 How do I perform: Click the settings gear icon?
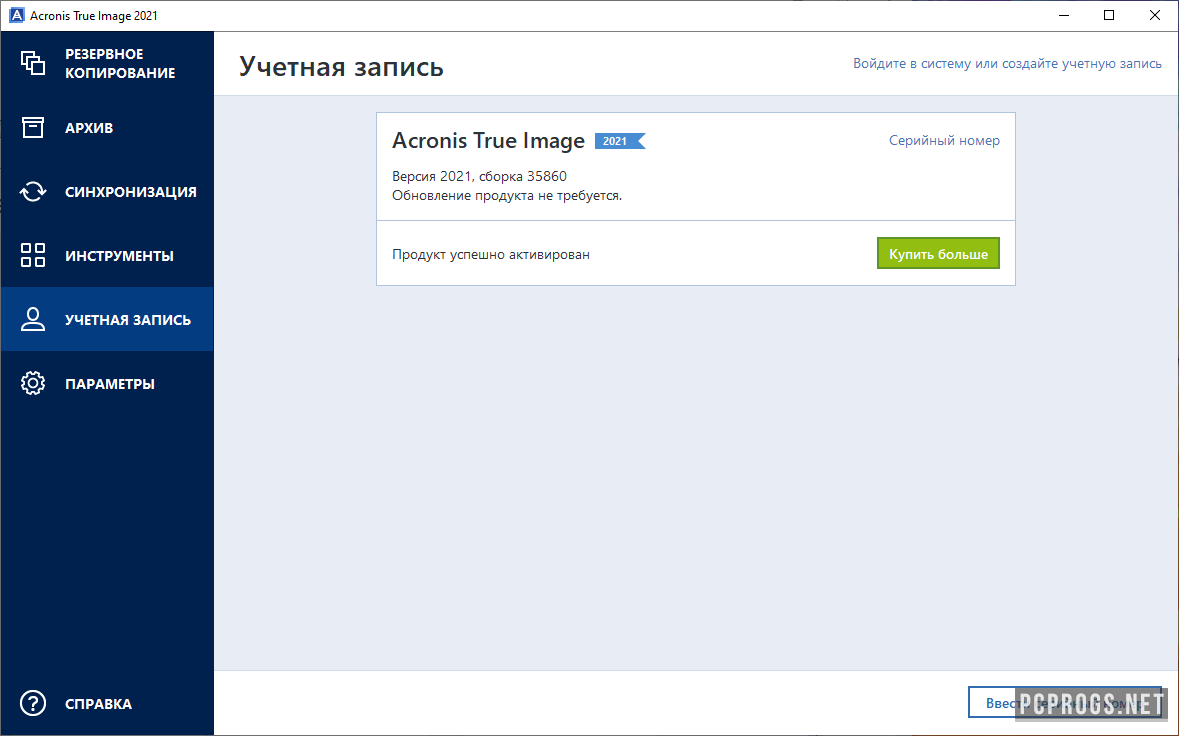33,383
